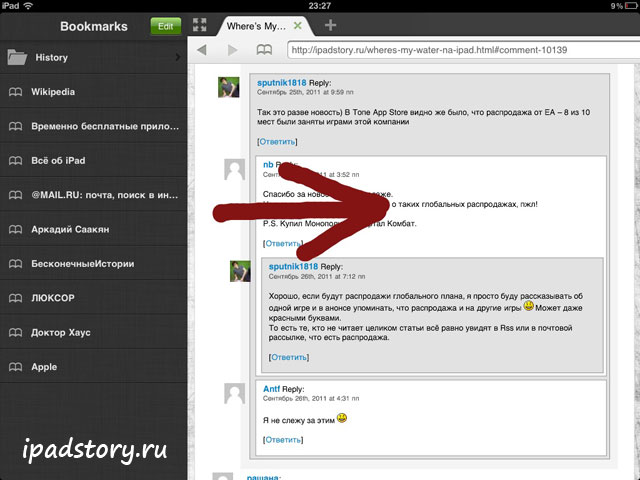Click the History folder icon

[17, 58]
